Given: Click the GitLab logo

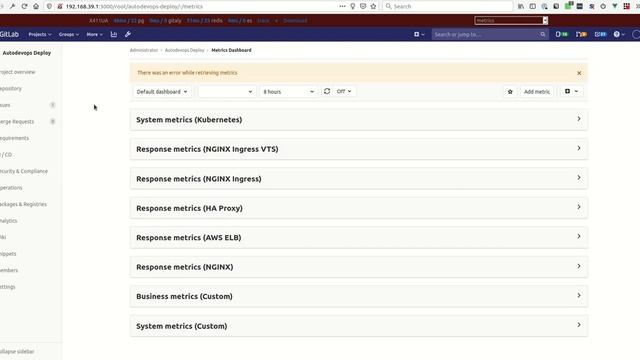Looking at the screenshot, I should click(9, 34).
